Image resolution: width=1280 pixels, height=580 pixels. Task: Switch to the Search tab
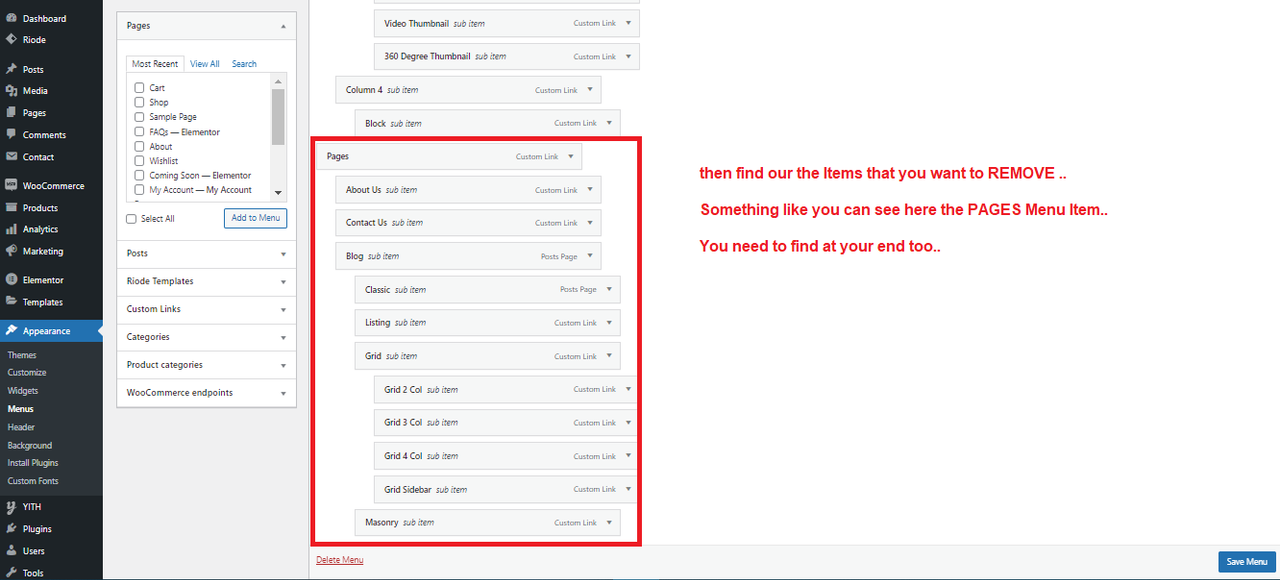pos(244,64)
